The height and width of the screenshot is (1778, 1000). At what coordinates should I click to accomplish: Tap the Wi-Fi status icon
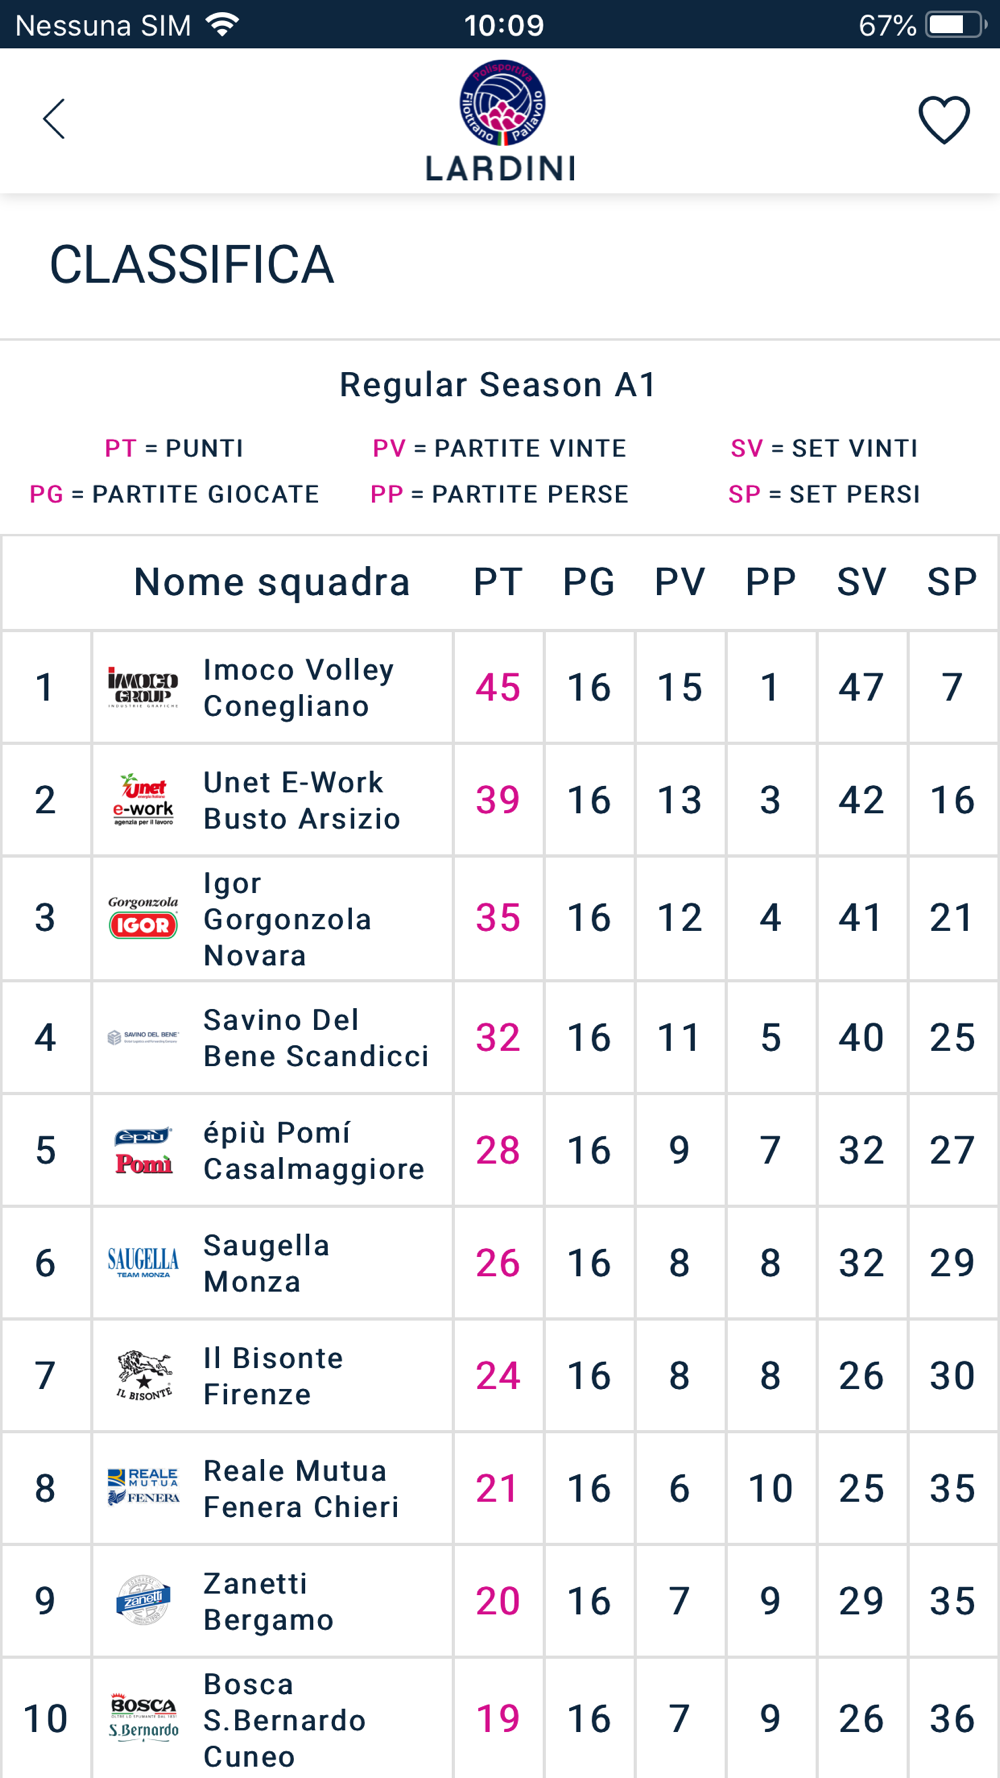click(x=222, y=24)
